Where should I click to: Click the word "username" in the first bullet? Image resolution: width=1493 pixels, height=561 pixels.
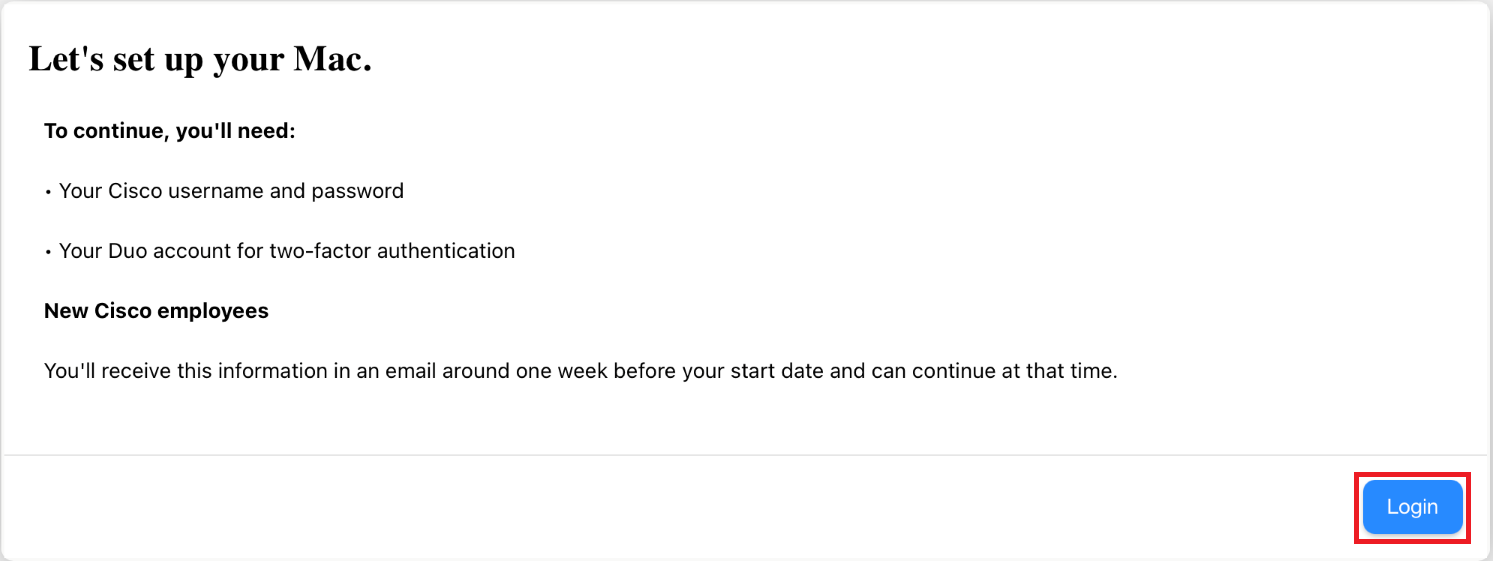(215, 191)
